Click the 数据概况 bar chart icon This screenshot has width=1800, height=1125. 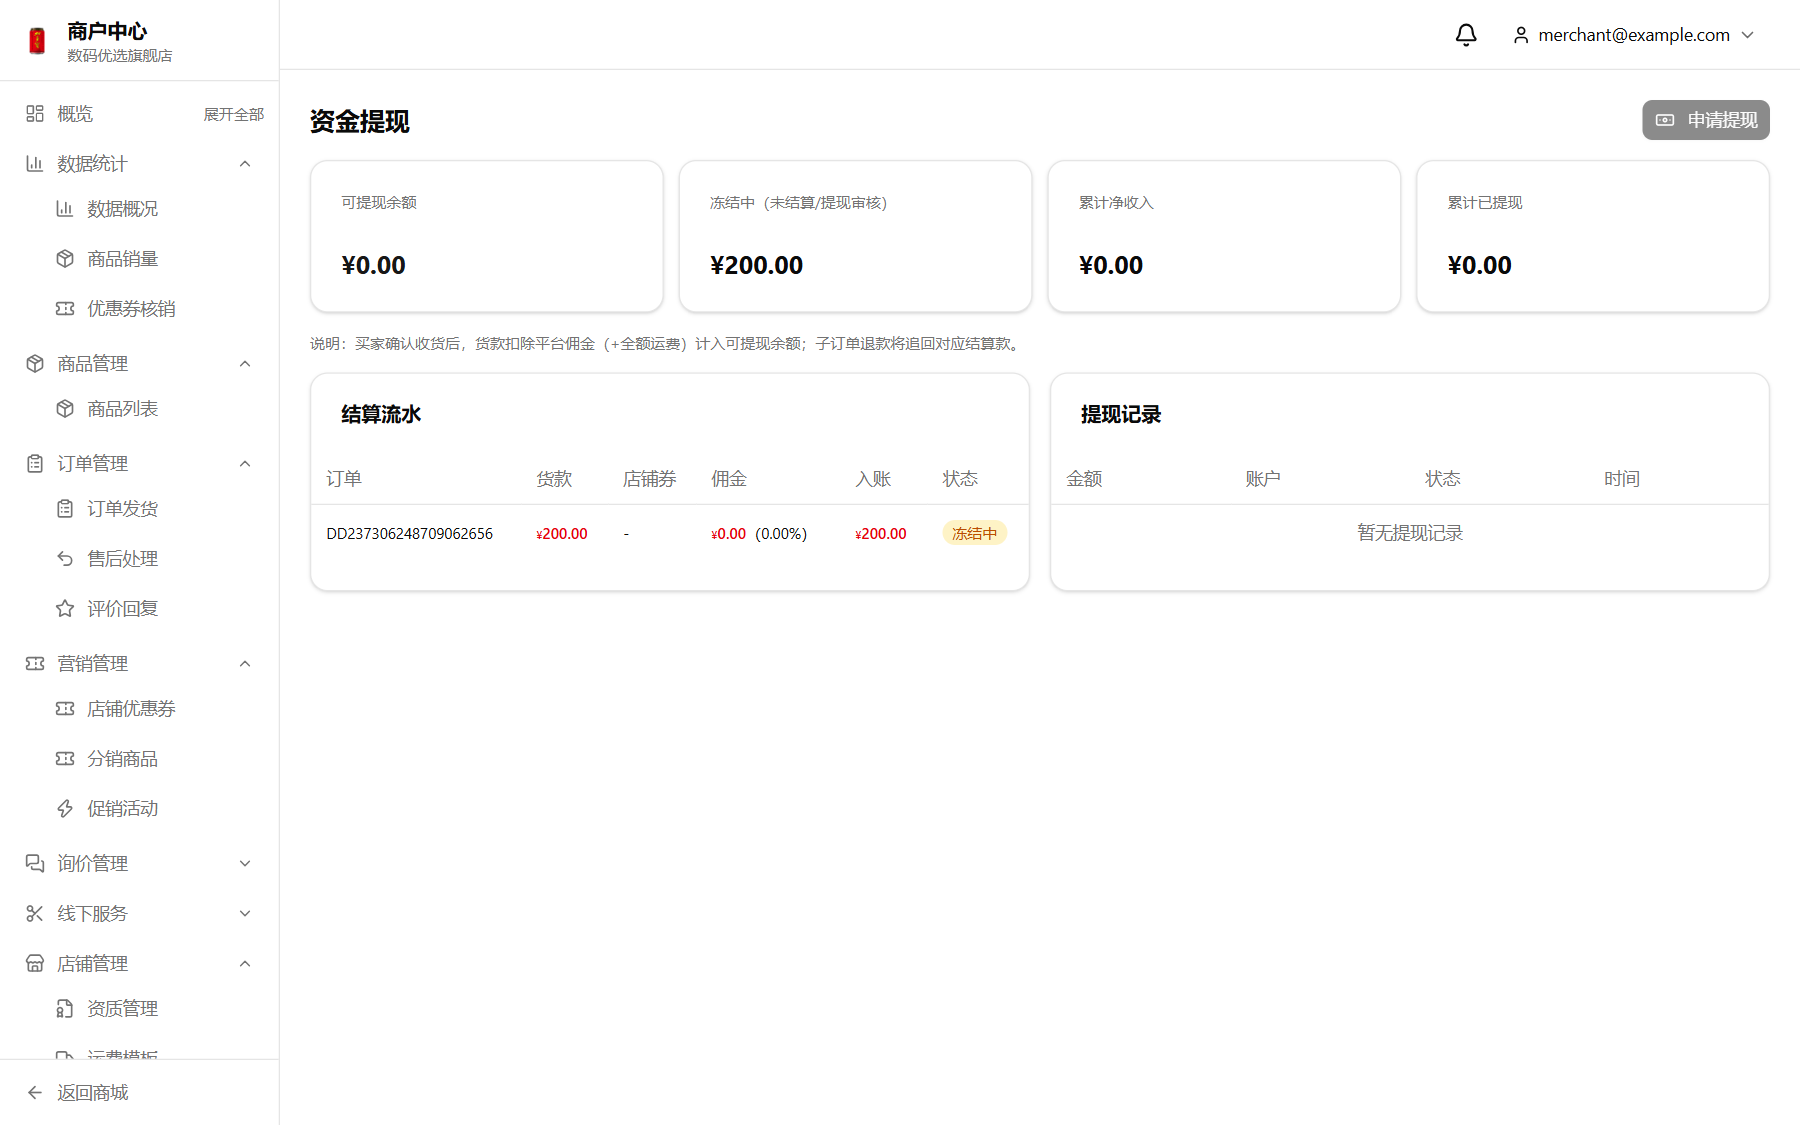pos(65,209)
